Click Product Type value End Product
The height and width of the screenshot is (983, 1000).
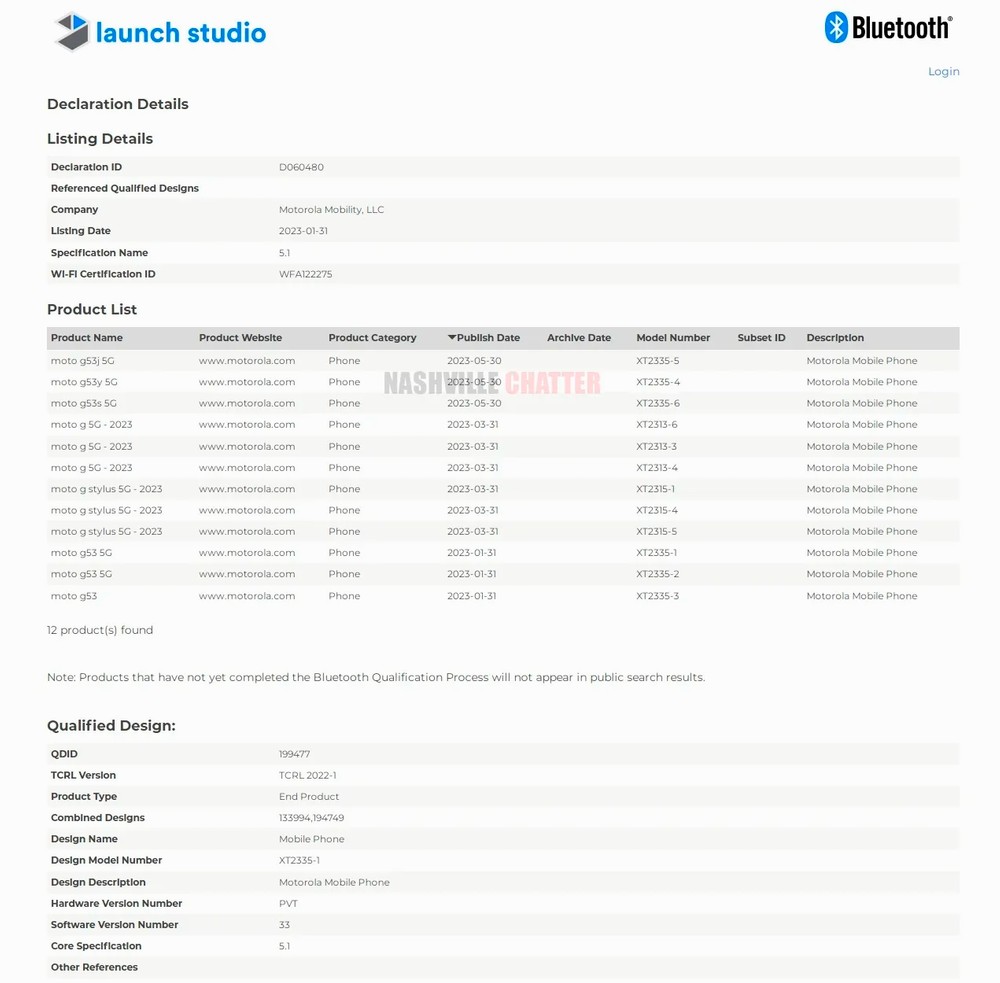click(309, 797)
